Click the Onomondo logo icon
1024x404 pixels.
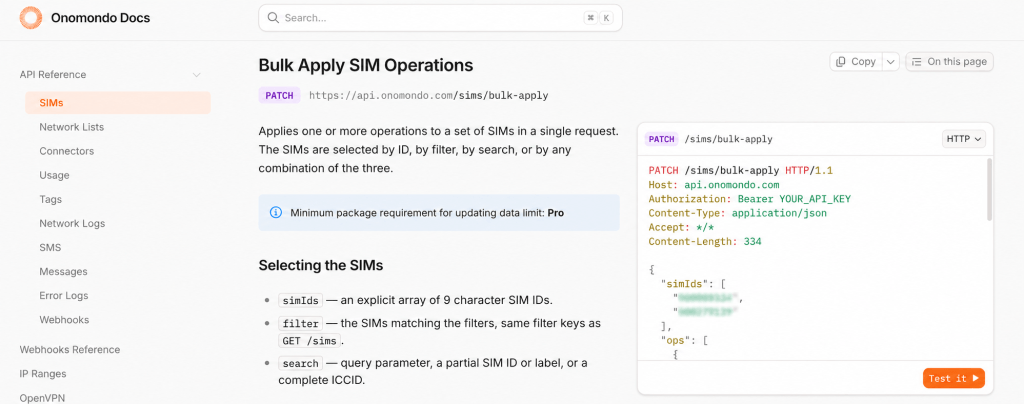[x=31, y=18]
